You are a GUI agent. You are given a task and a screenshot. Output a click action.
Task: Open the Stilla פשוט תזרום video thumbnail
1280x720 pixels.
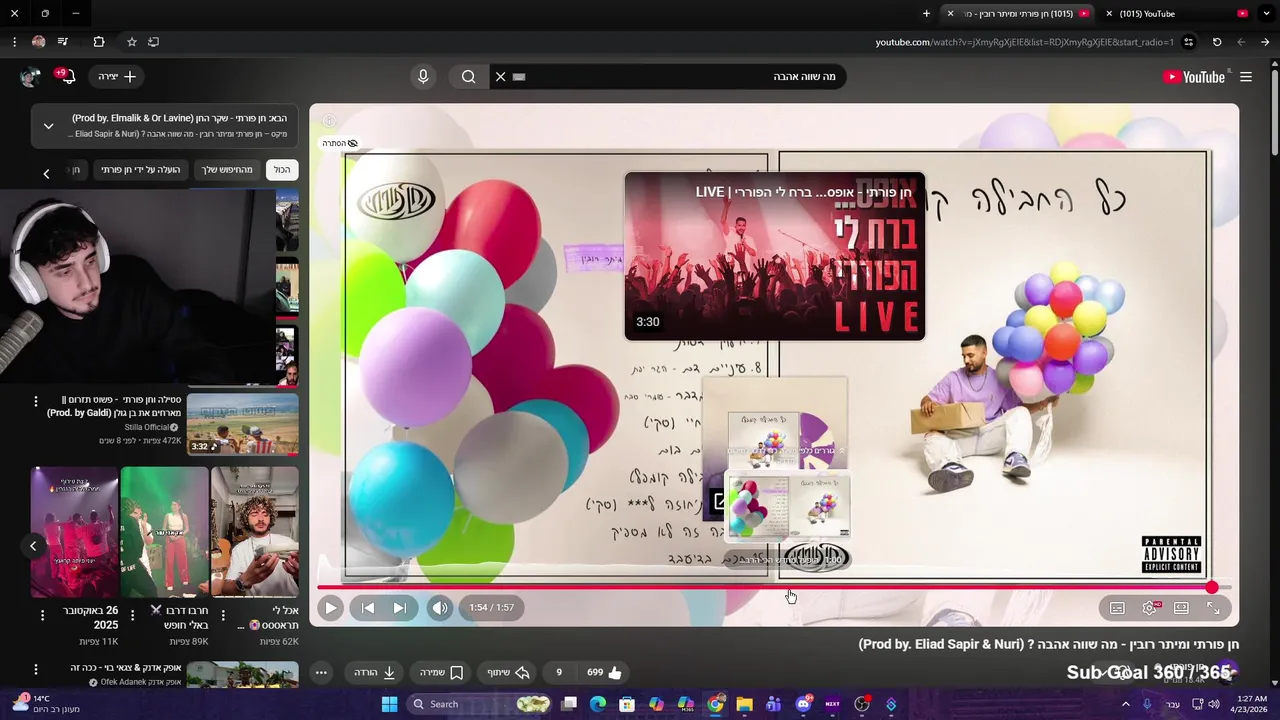coord(243,424)
